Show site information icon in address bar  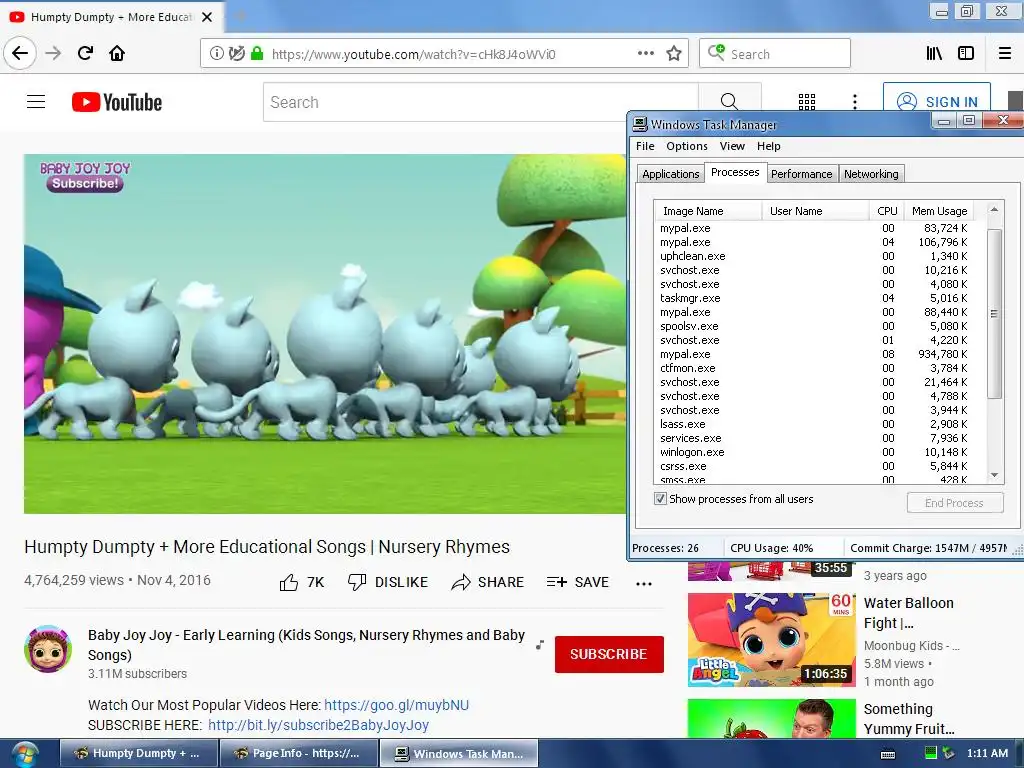(216, 54)
